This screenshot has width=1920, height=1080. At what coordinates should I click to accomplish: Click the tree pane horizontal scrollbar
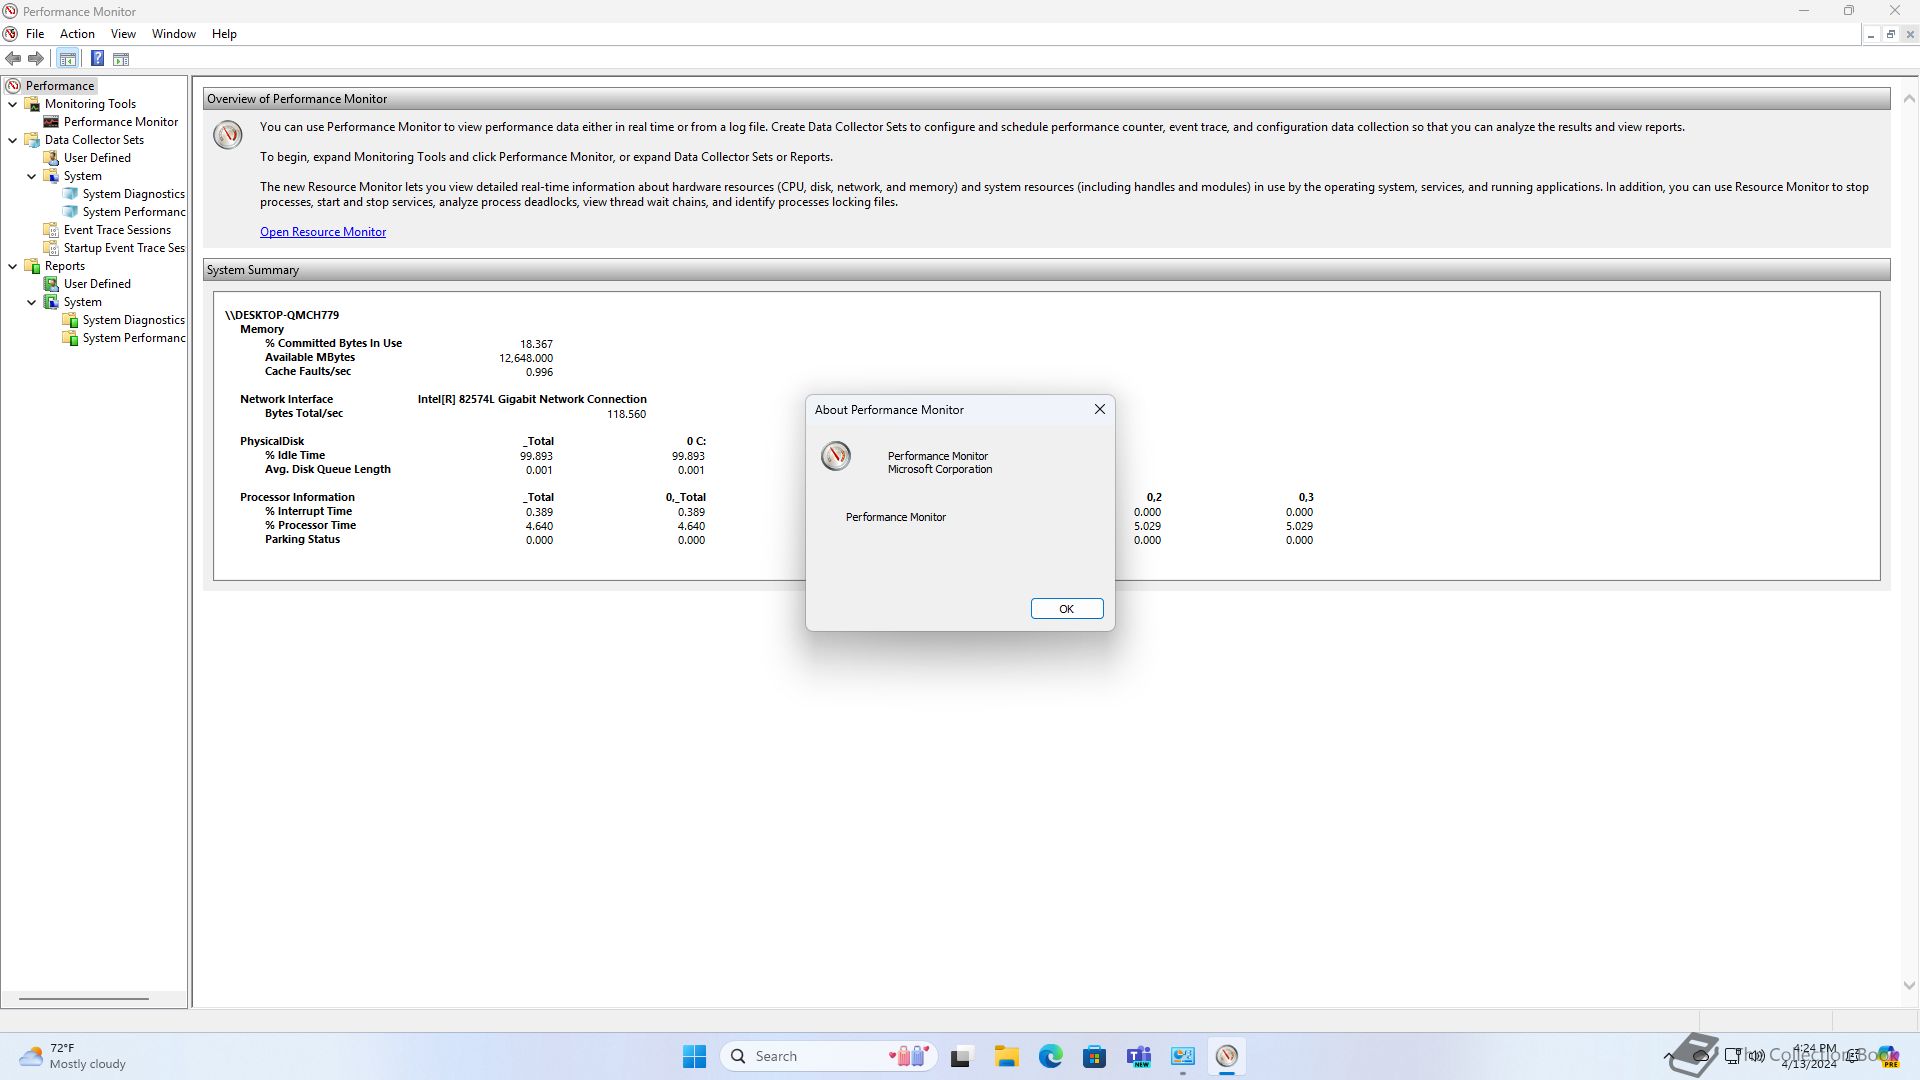pos(84,998)
